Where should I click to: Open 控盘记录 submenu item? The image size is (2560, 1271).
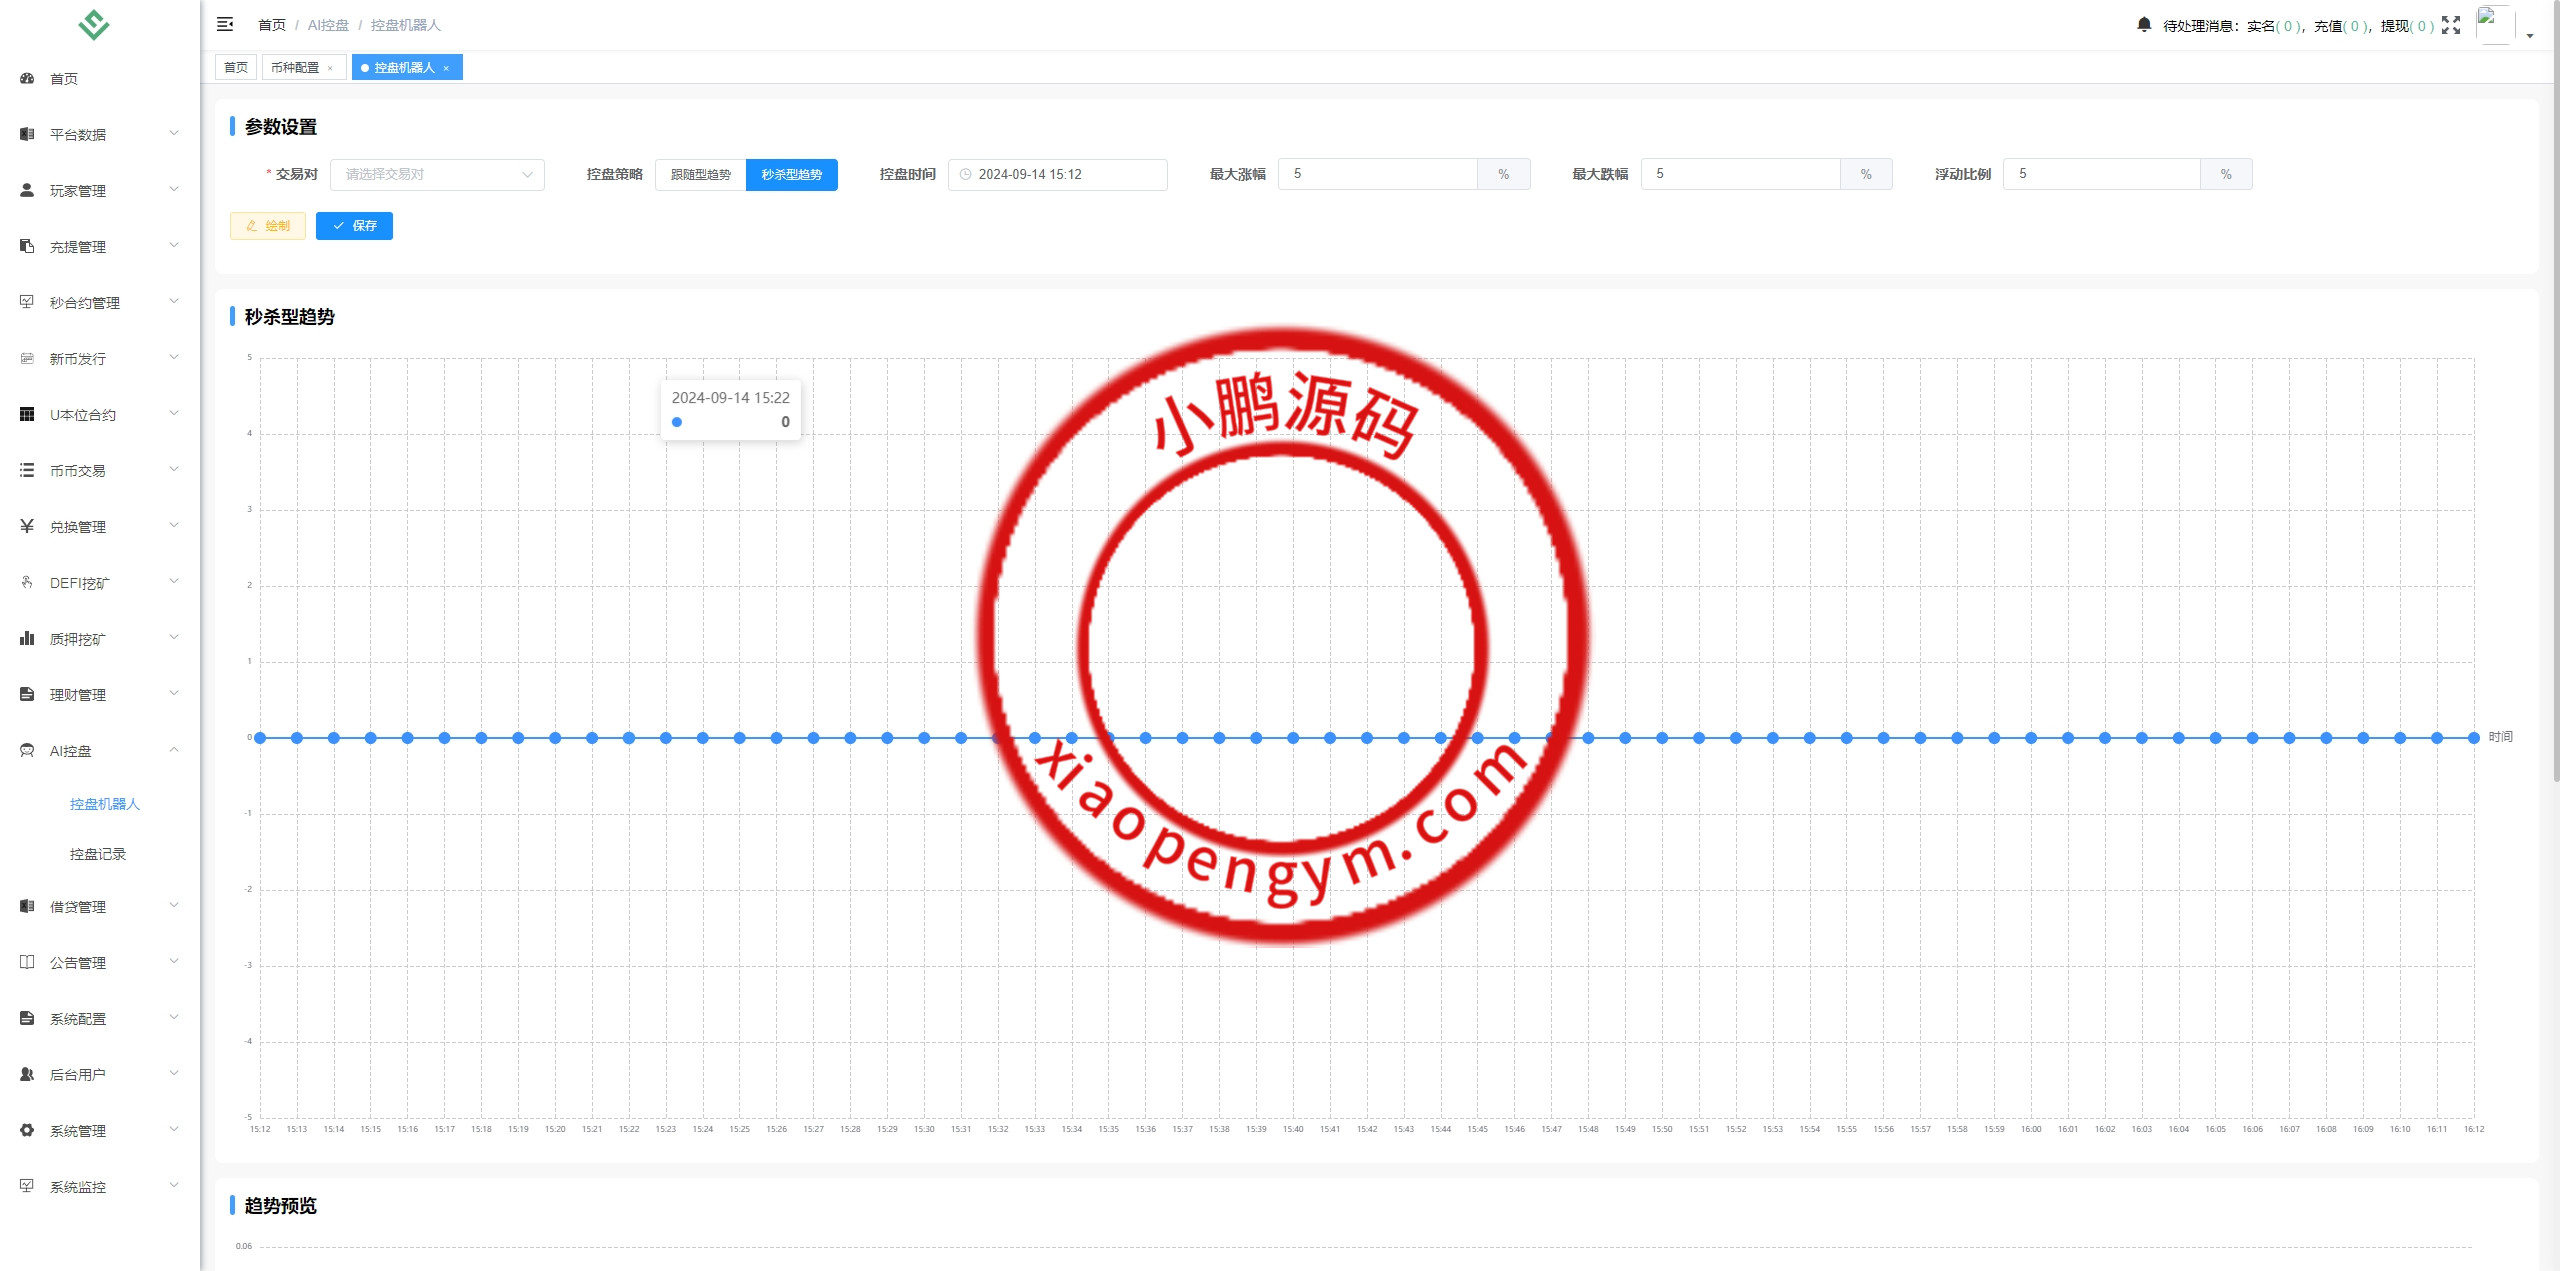click(98, 854)
